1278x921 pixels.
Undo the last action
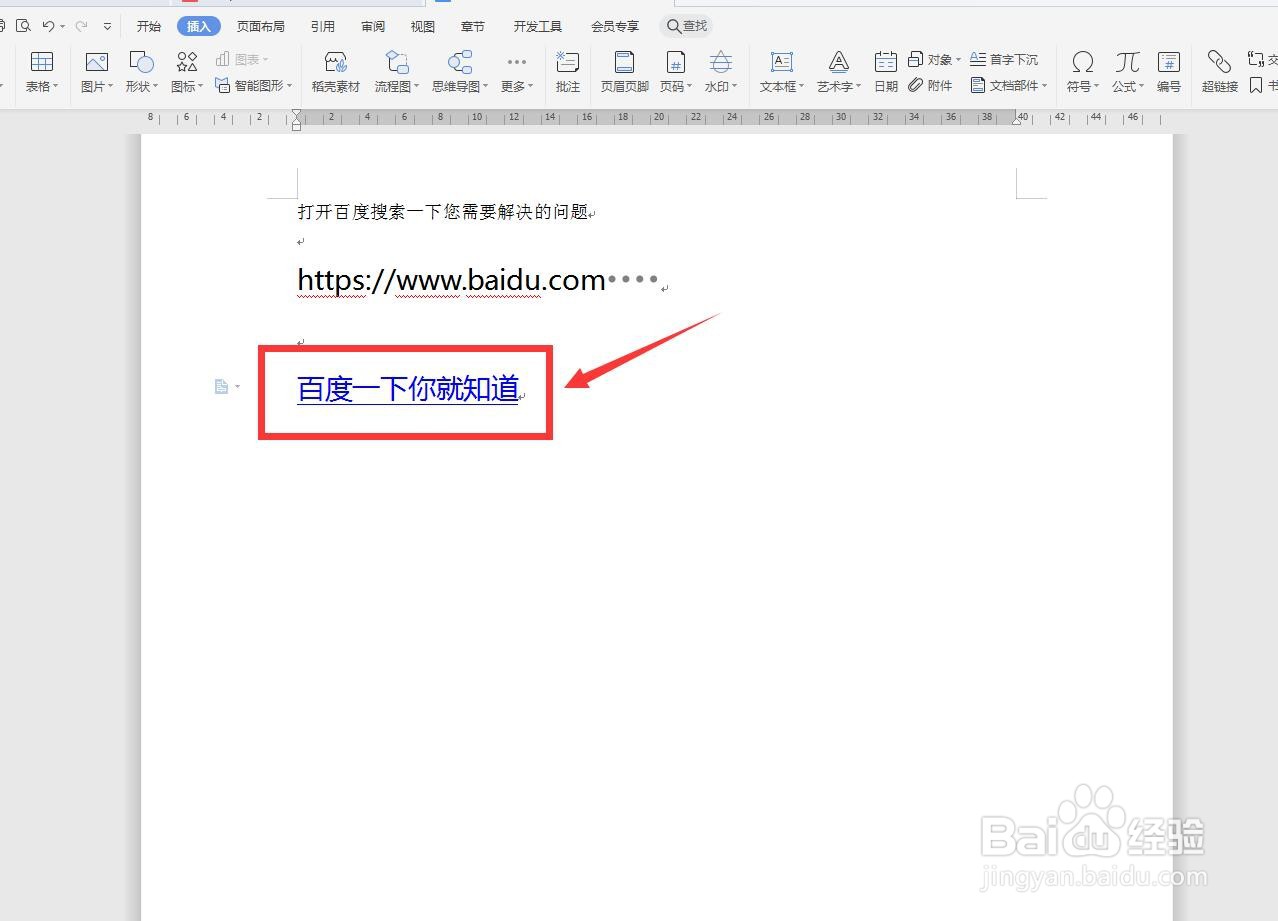(47, 26)
